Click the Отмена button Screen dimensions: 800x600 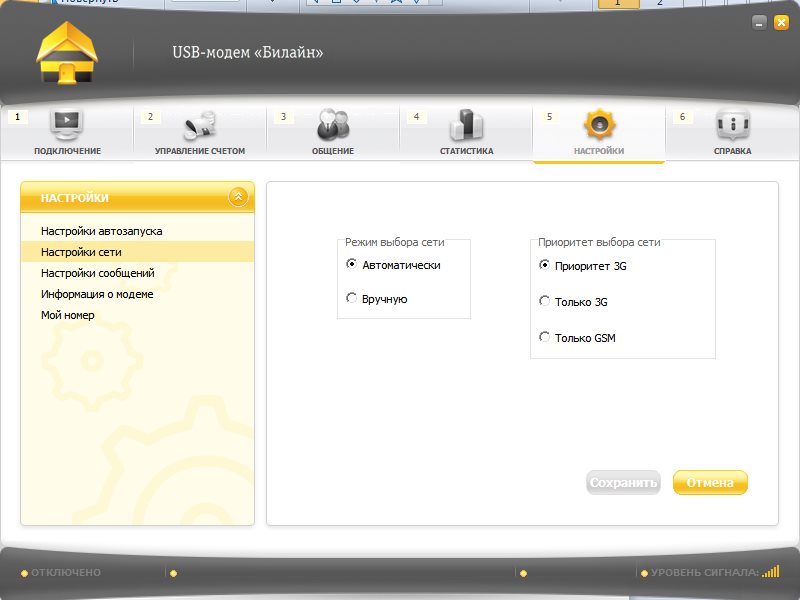click(x=710, y=483)
